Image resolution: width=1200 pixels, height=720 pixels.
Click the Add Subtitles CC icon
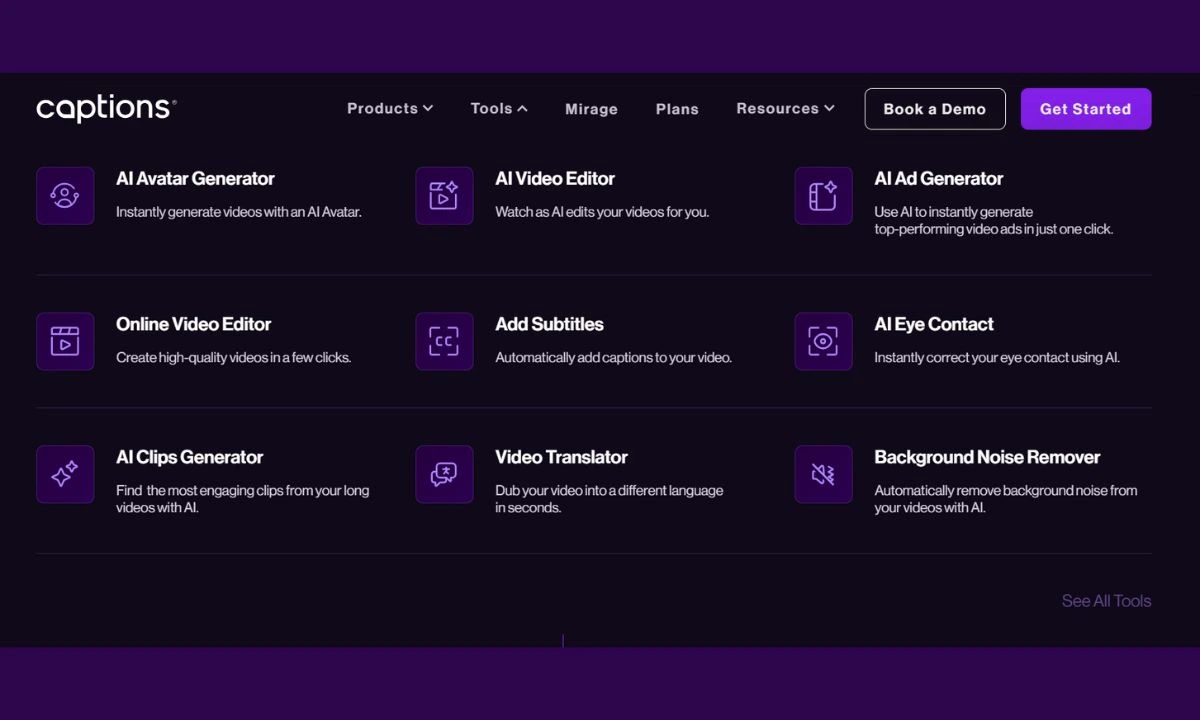(444, 341)
